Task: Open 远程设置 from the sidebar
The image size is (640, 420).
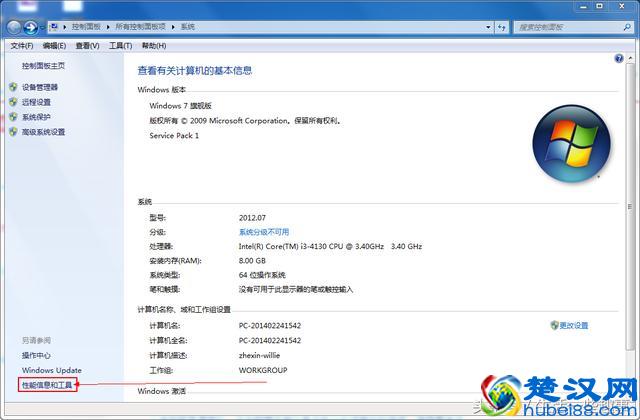Action: pos(36,102)
